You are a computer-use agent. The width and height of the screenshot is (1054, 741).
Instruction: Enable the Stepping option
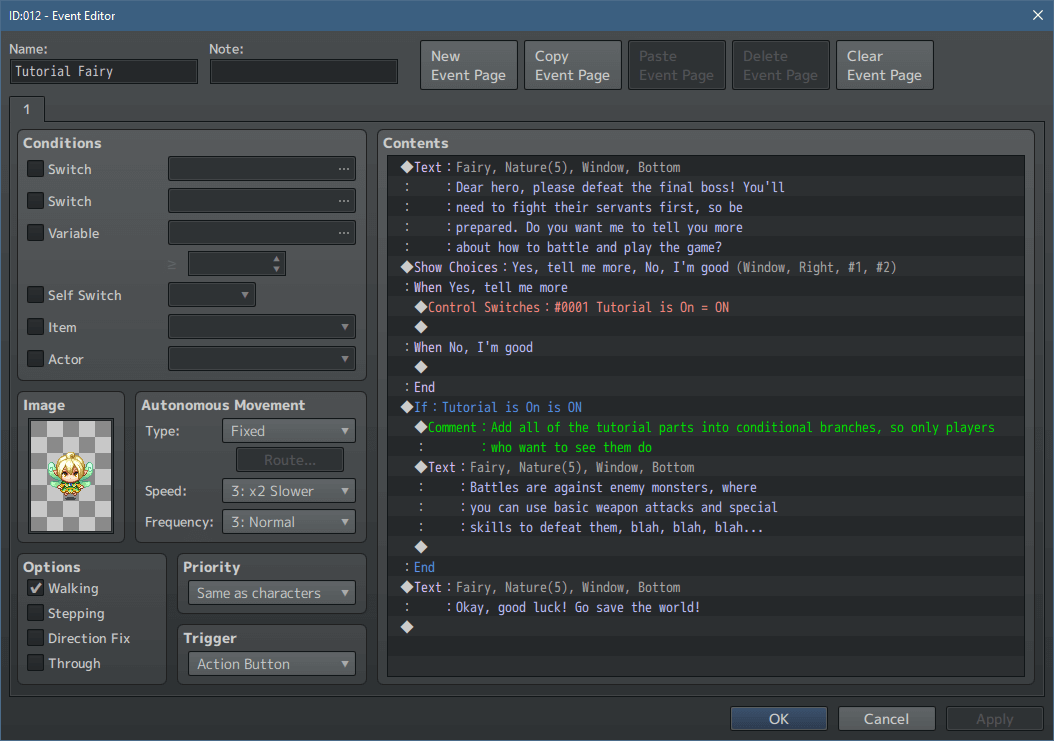click(34, 613)
